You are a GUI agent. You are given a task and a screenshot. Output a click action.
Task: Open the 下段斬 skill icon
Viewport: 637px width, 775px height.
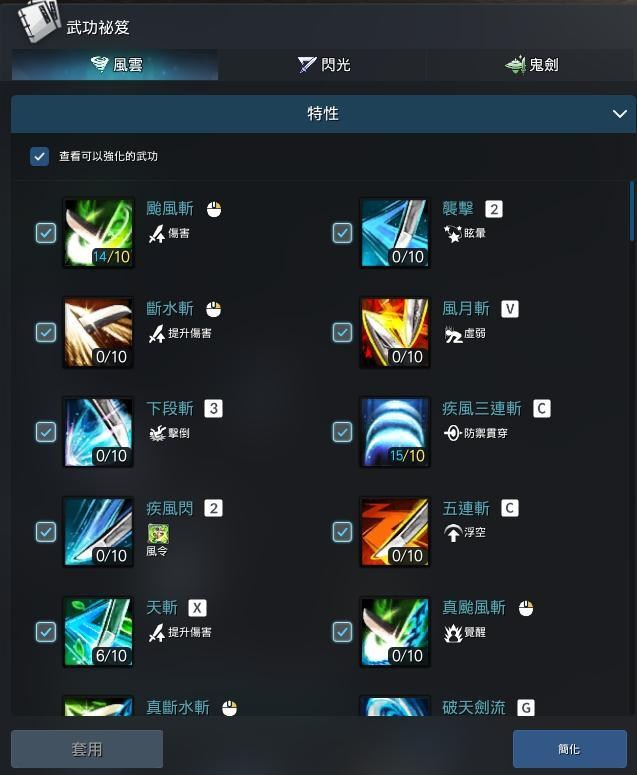pyautogui.click(x=98, y=432)
